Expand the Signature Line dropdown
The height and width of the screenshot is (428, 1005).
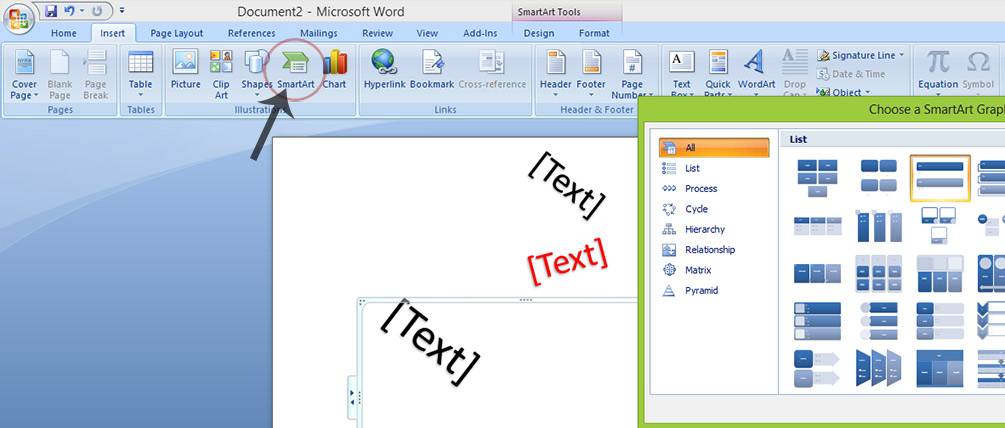pyautogui.click(x=901, y=56)
